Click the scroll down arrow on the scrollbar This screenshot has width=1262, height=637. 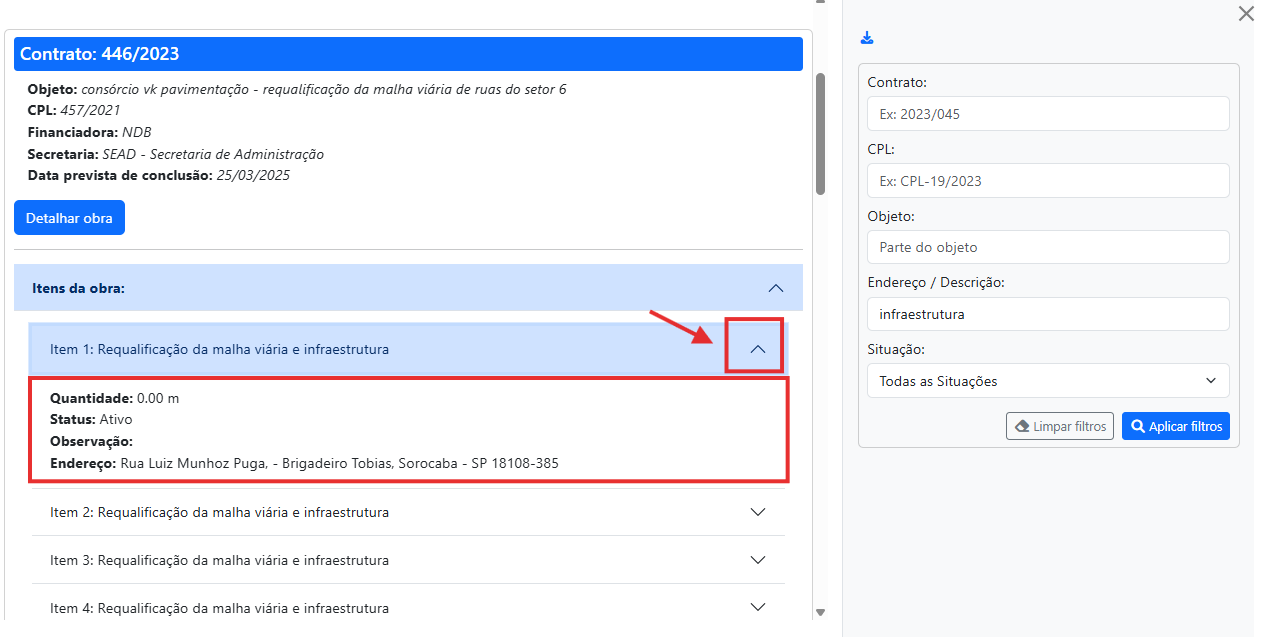point(821,612)
